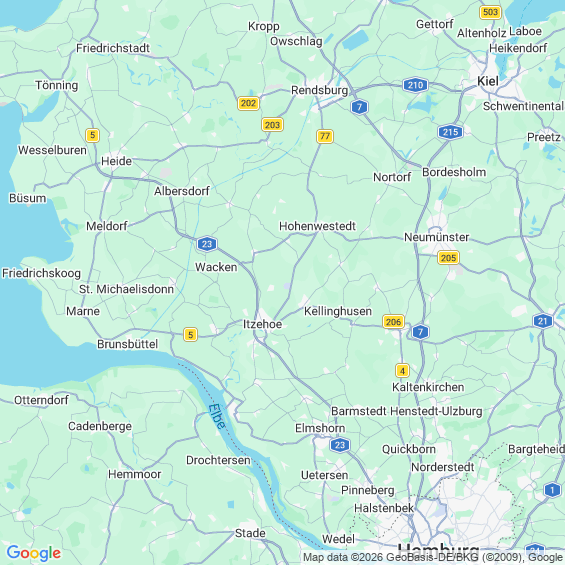Select the Heide town label
Image resolution: width=565 pixels, height=565 pixels.
click(116, 161)
